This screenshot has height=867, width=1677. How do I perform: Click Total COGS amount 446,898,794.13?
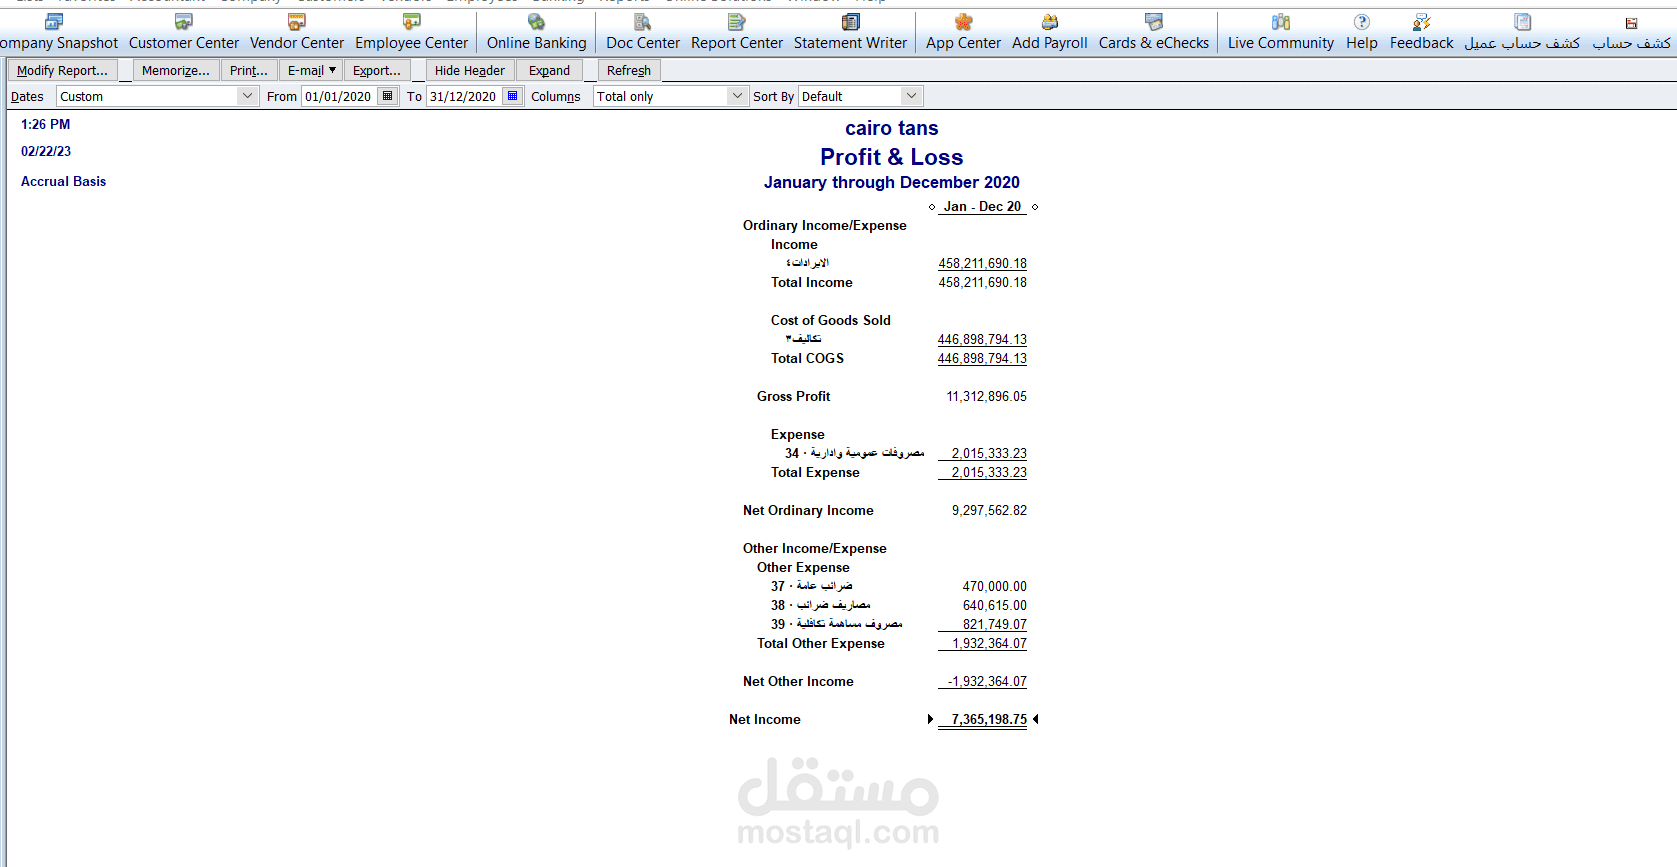click(x=982, y=358)
